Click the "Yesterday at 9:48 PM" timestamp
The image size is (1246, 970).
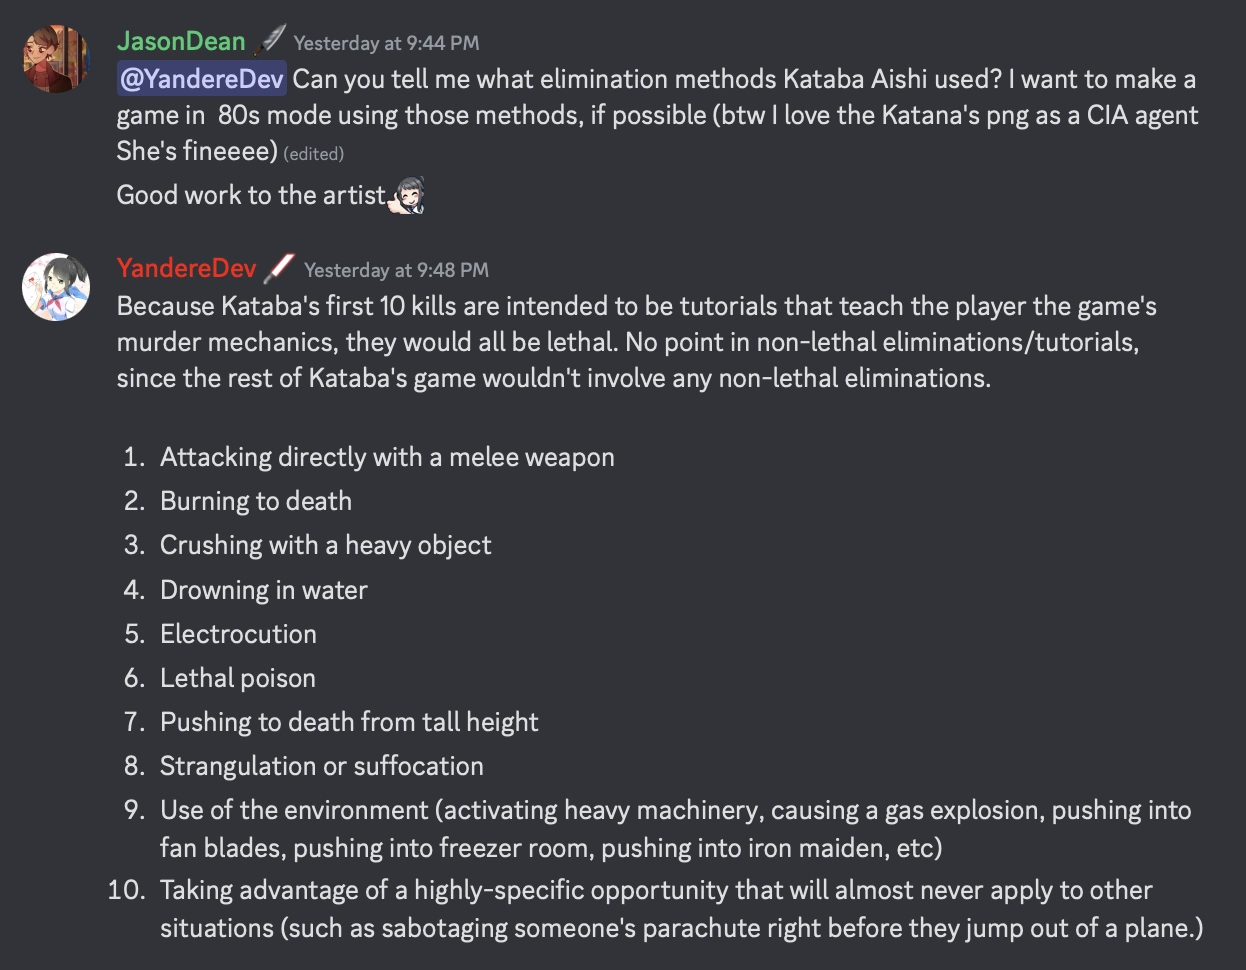click(x=396, y=270)
